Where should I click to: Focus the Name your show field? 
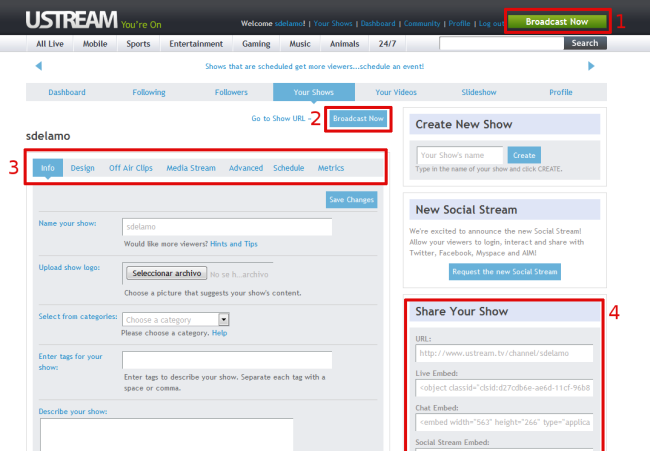[x=227, y=227]
